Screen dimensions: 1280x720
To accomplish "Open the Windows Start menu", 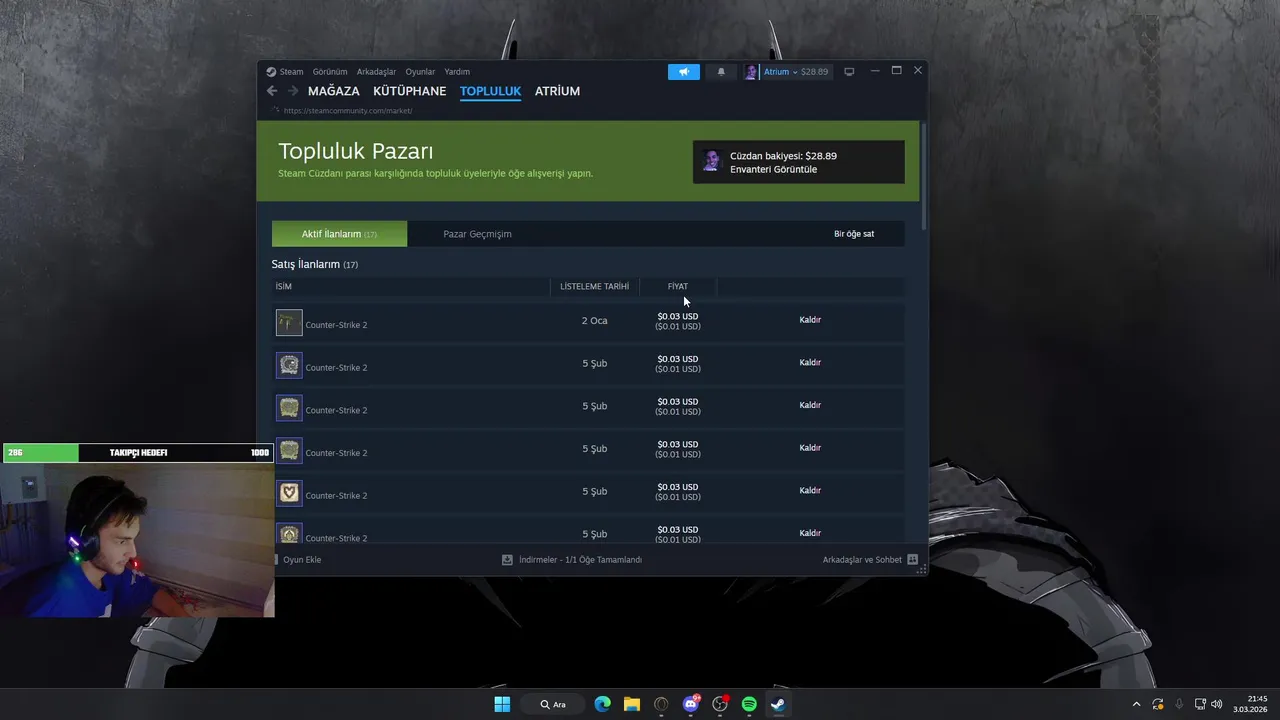I will point(502,704).
